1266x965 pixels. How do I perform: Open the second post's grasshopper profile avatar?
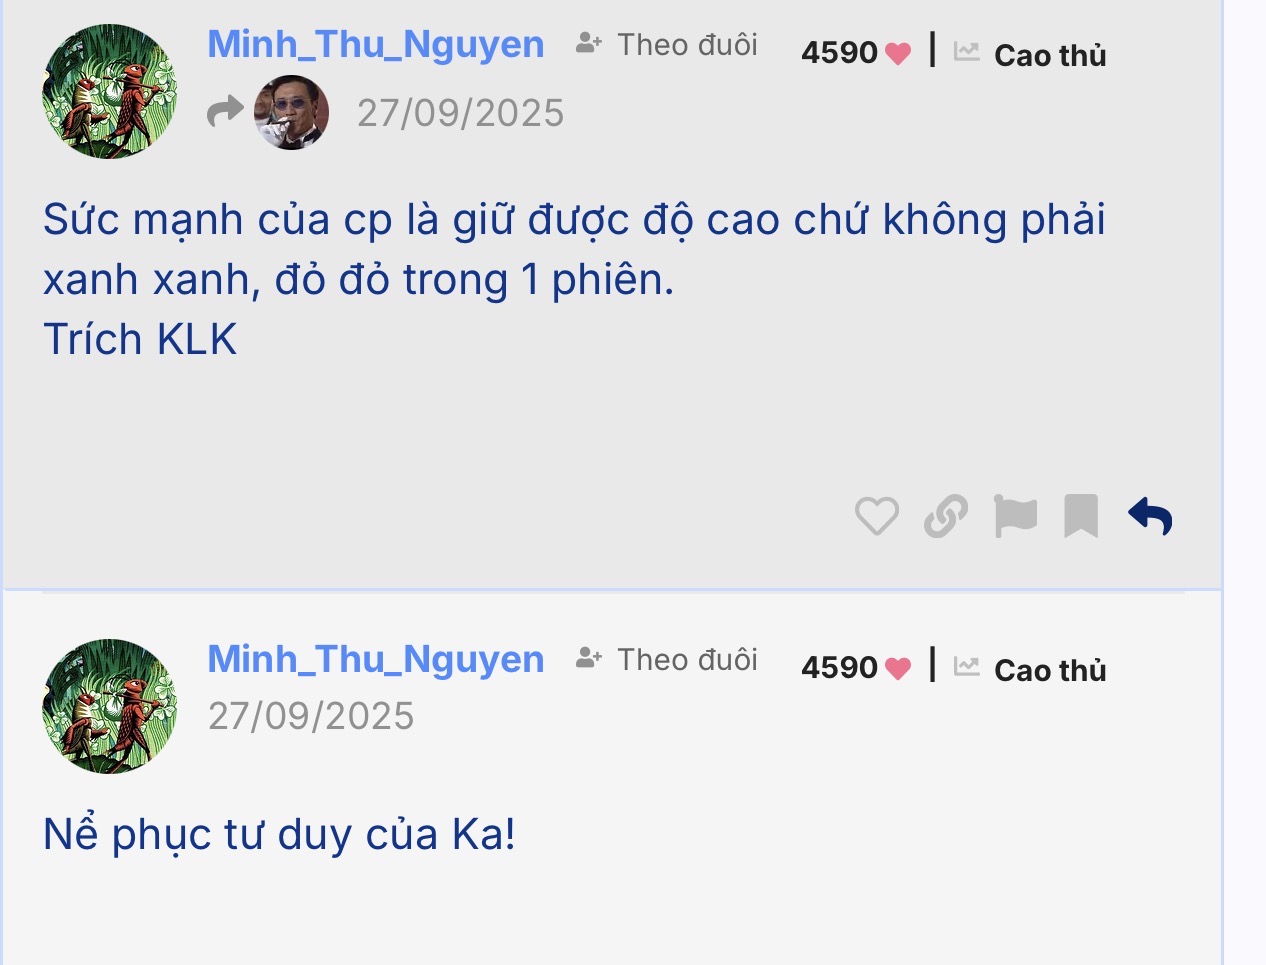click(109, 706)
